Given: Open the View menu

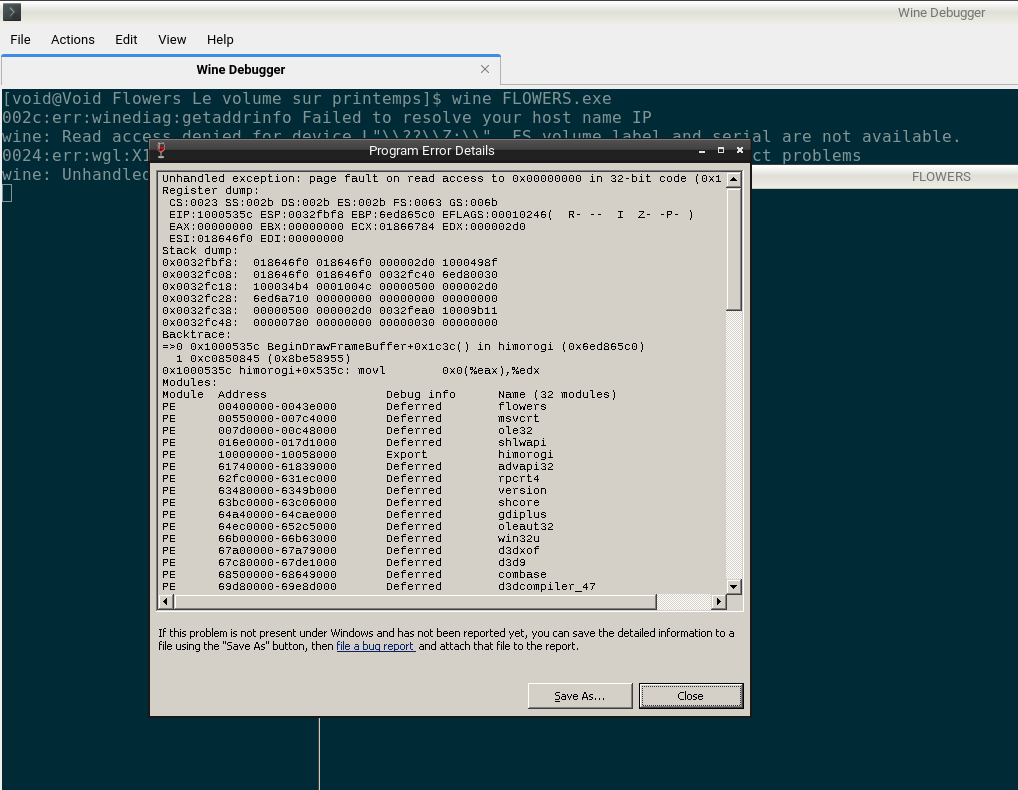Looking at the screenshot, I should click(172, 39).
